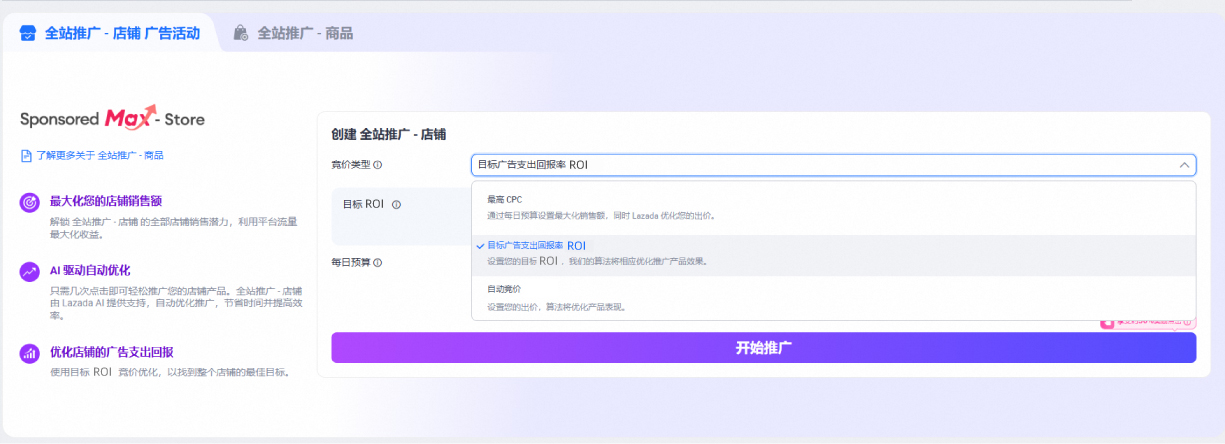Click the 优化店铺的广告支出回报 heading
The image size is (1225, 444).
pyautogui.click(x=112, y=352)
